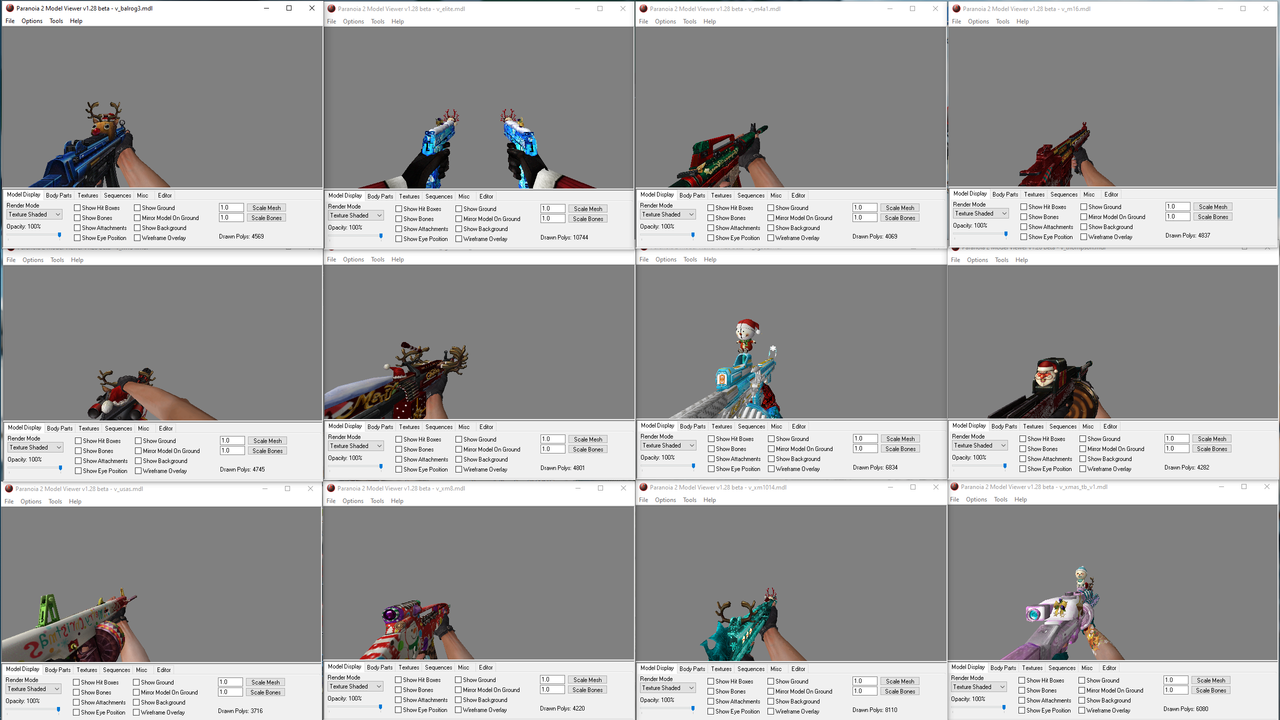Switch to Editor tab in v_xm1014.mdl window
1280x720 pixels.
point(798,669)
